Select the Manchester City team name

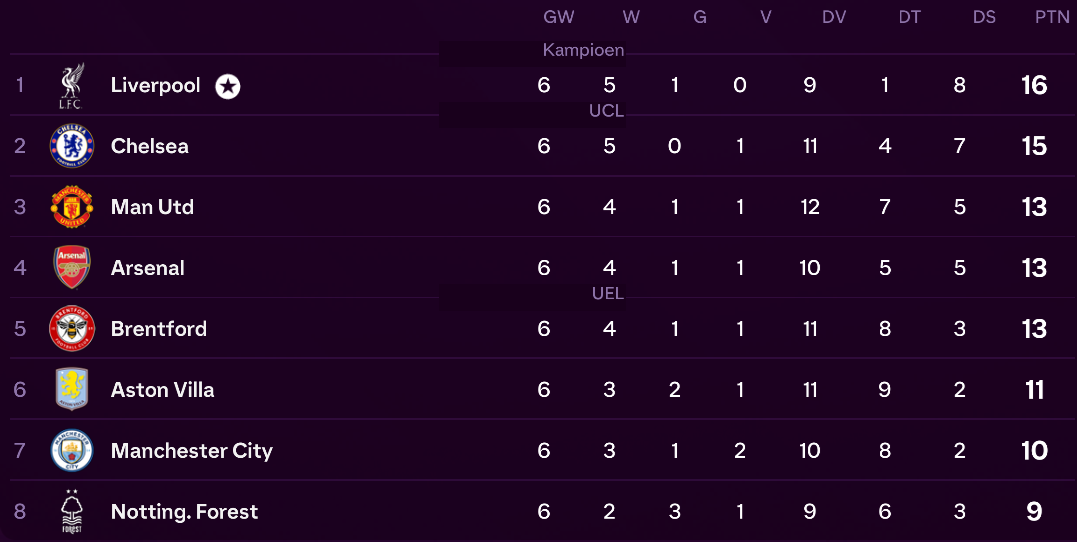tap(192, 451)
